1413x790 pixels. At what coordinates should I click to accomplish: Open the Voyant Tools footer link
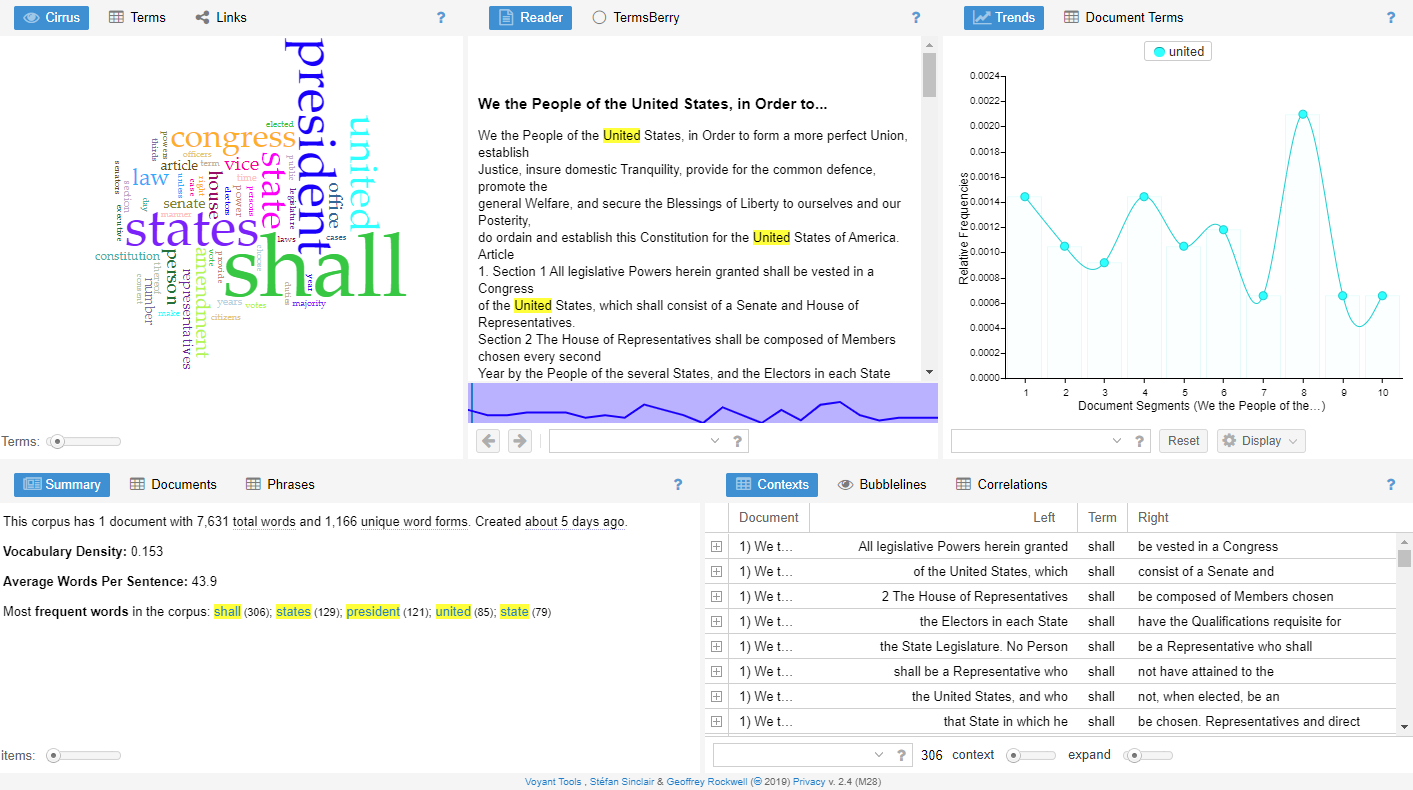[x=553, y=782]
